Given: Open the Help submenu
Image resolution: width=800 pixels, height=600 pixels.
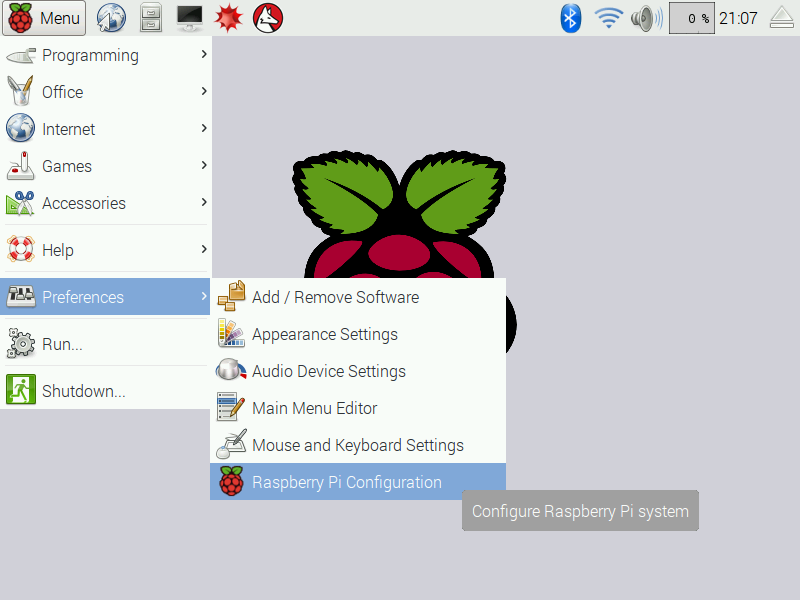Looking at the screenshot, I should pyautogui.click(x=106, y=250).
